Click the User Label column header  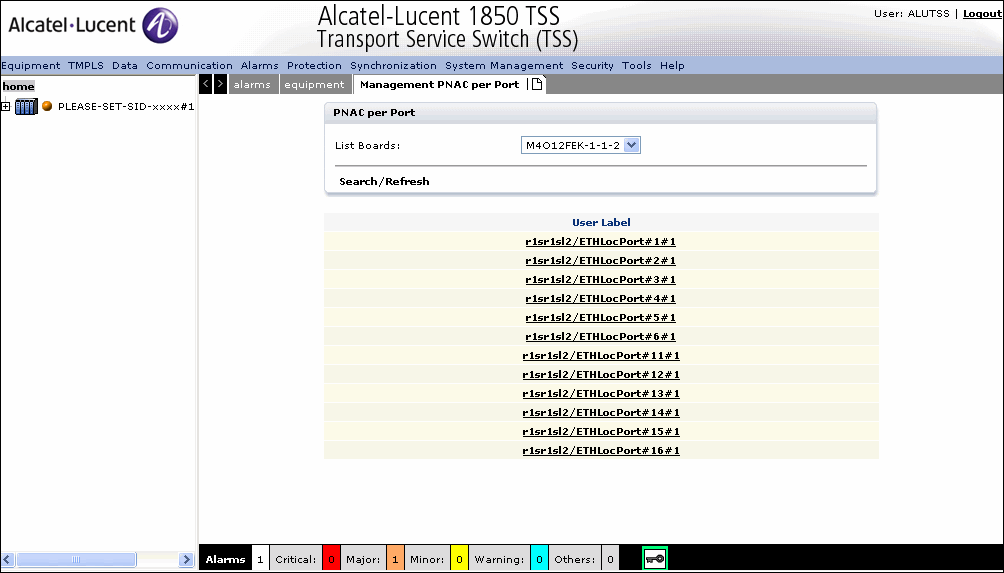point(601,222)
